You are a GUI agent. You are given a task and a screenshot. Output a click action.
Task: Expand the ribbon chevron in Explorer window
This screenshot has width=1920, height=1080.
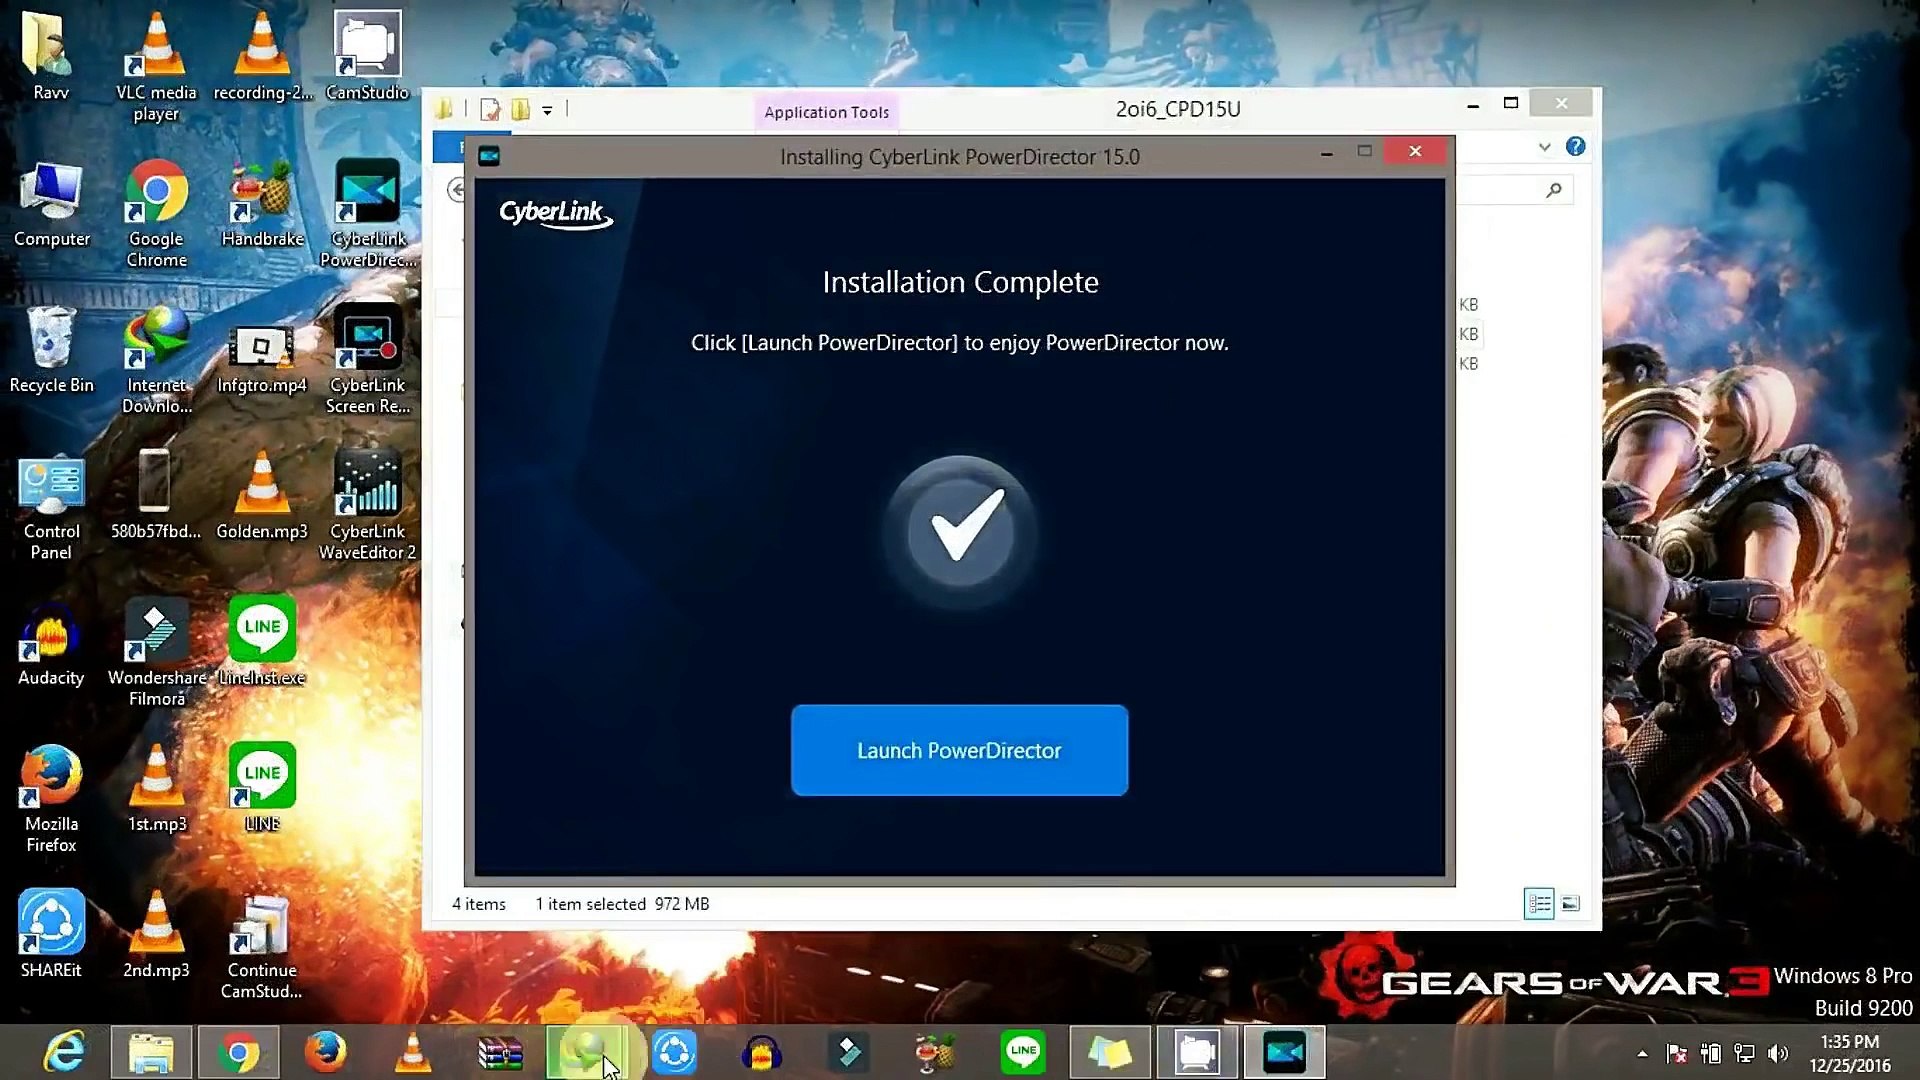point(1544,147)
